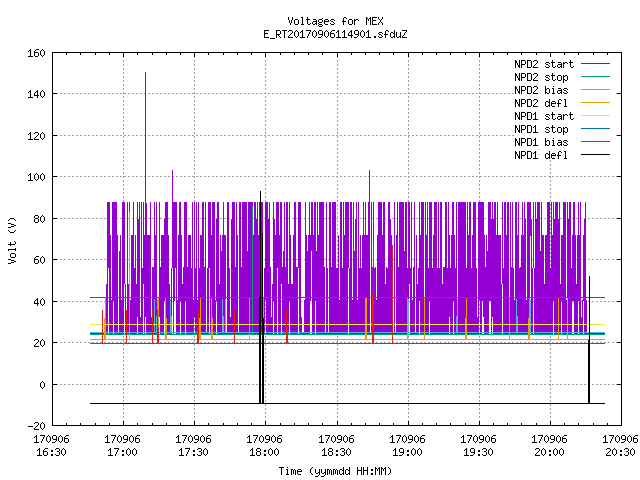Viewport: 640px width, 480px height.
Task: Click the 160 y-axis tick label
Action: tap(36, 53)
